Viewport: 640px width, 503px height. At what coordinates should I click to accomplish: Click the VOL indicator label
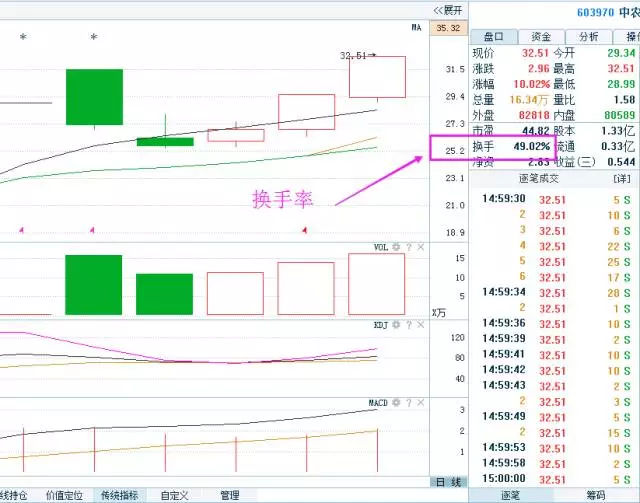pyautogui.click(x=381, y=247)
